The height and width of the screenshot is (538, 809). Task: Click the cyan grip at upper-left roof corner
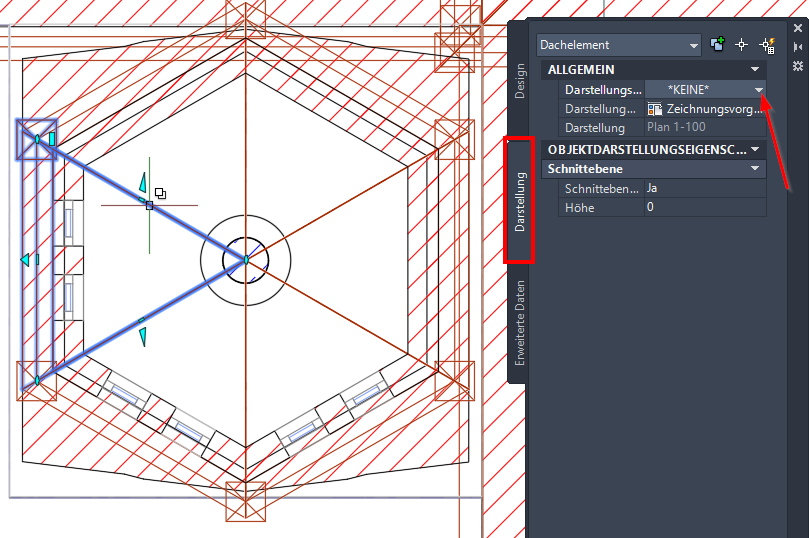[37, 139]
